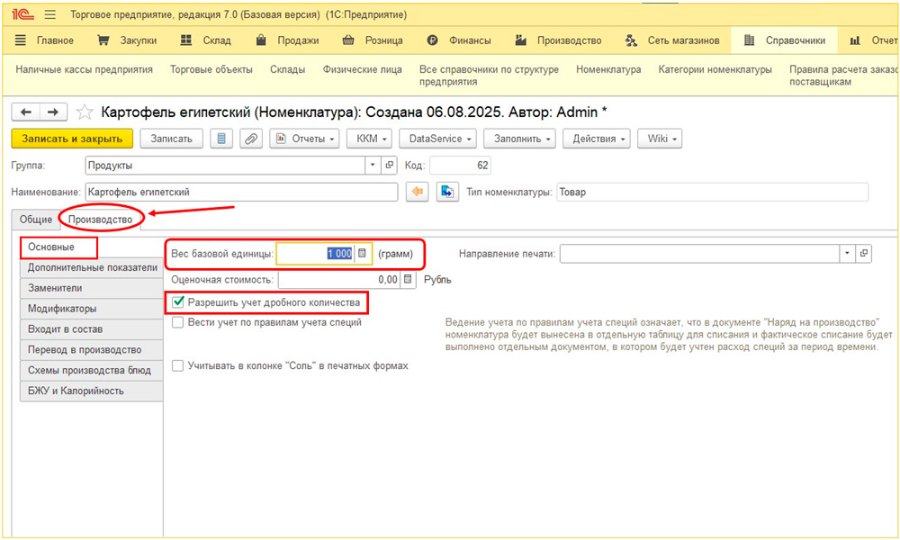Image resolution: width=900 pixels, height=540 pixels.
Task: Open the Финансы section
Action: [459, 40]
